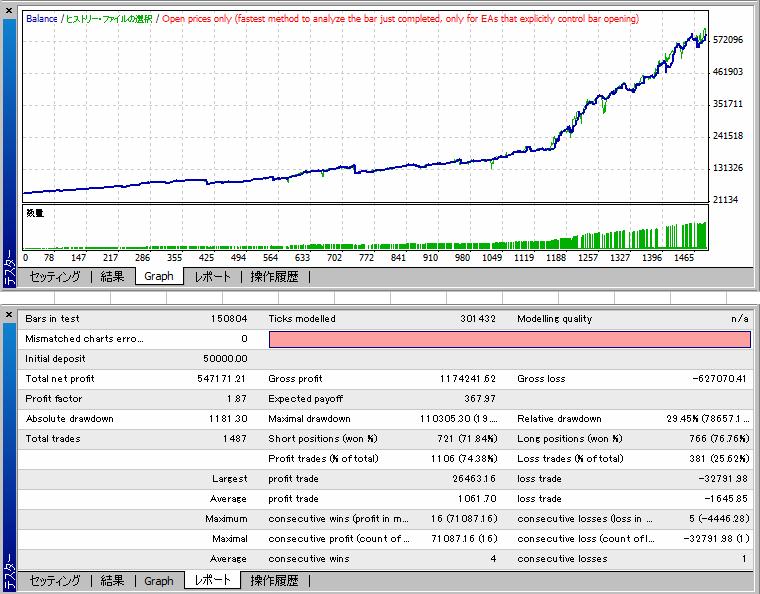Click the 数量 volume chart label
This screenshot has height=594, width=760.
point(35,213)
